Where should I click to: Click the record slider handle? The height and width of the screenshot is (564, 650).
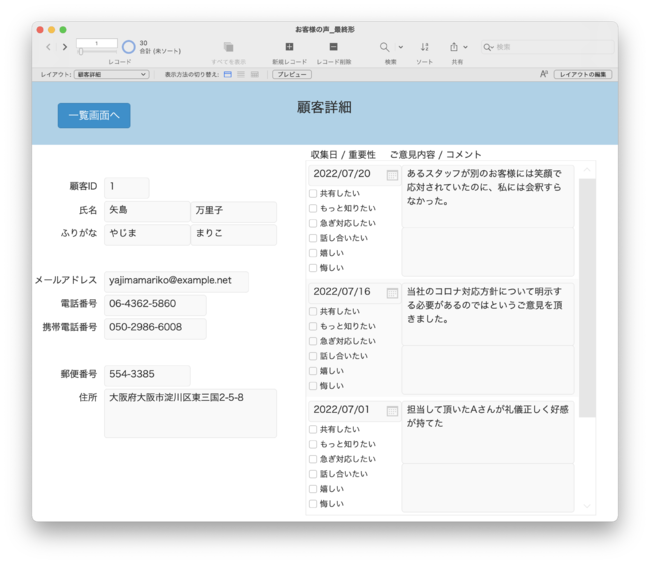tap(81, 51)
